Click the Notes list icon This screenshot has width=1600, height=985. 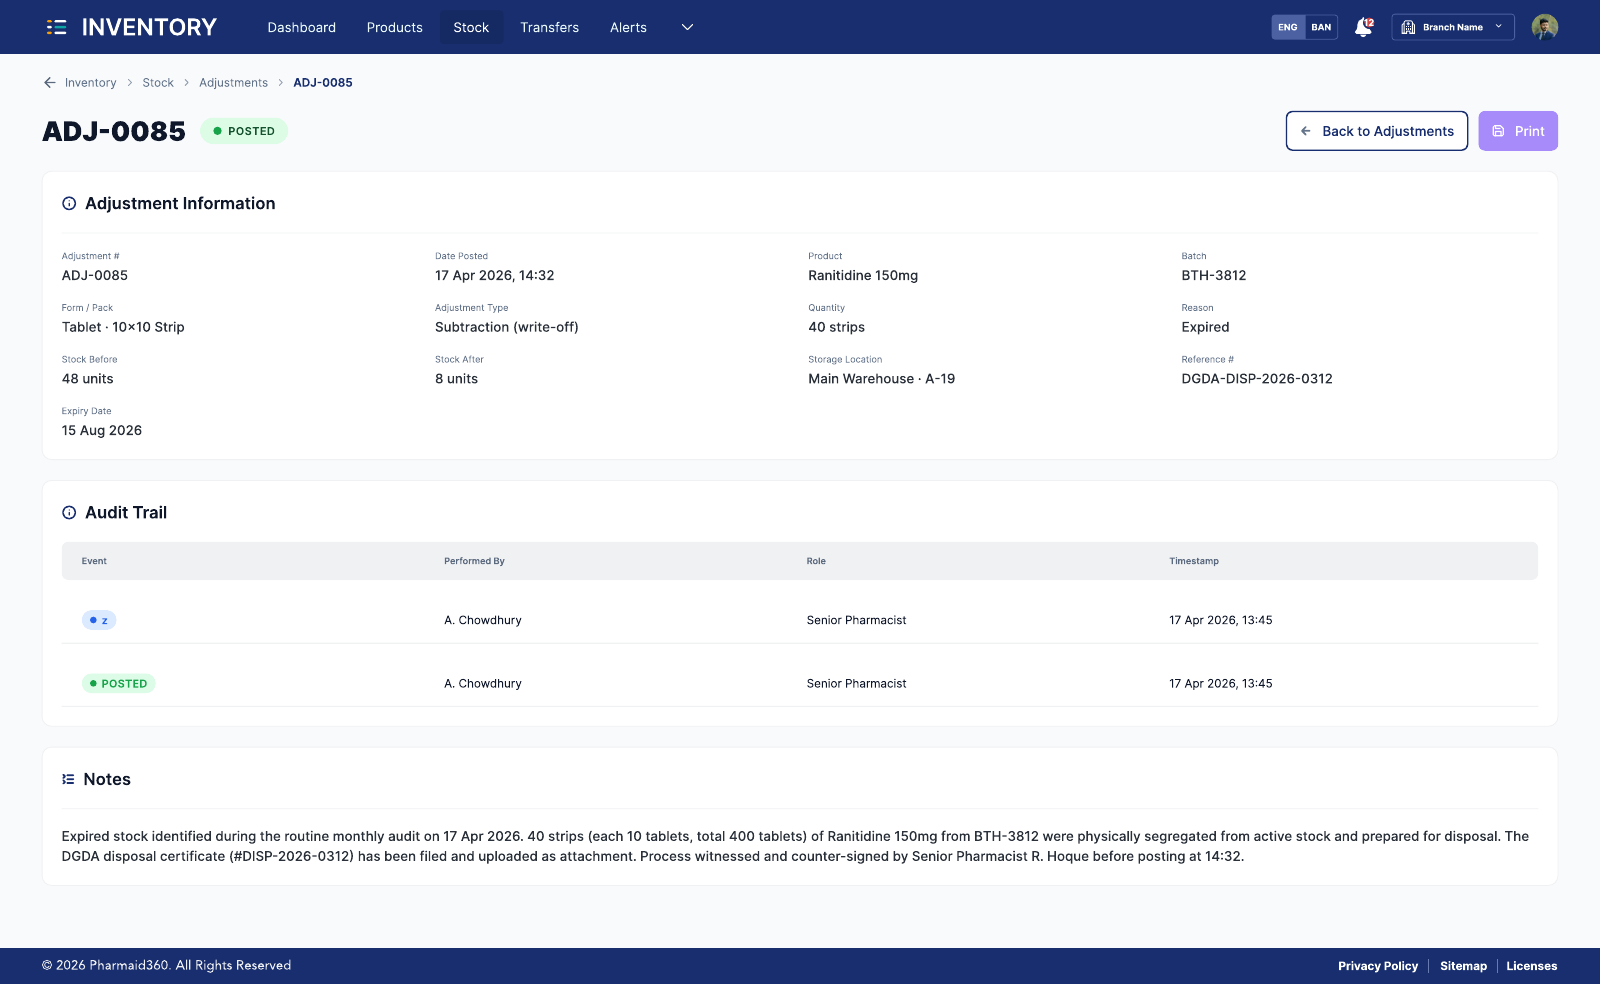68,779
